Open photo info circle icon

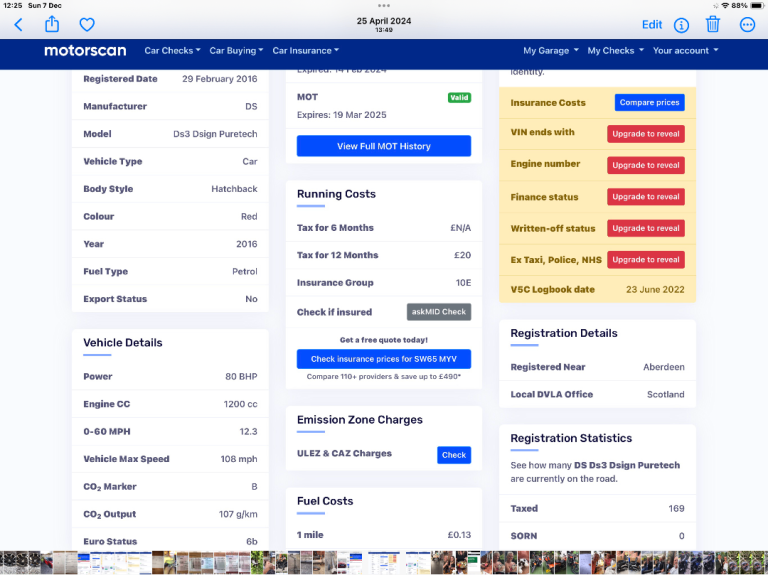pyautogui.click(x=681, y=25)
